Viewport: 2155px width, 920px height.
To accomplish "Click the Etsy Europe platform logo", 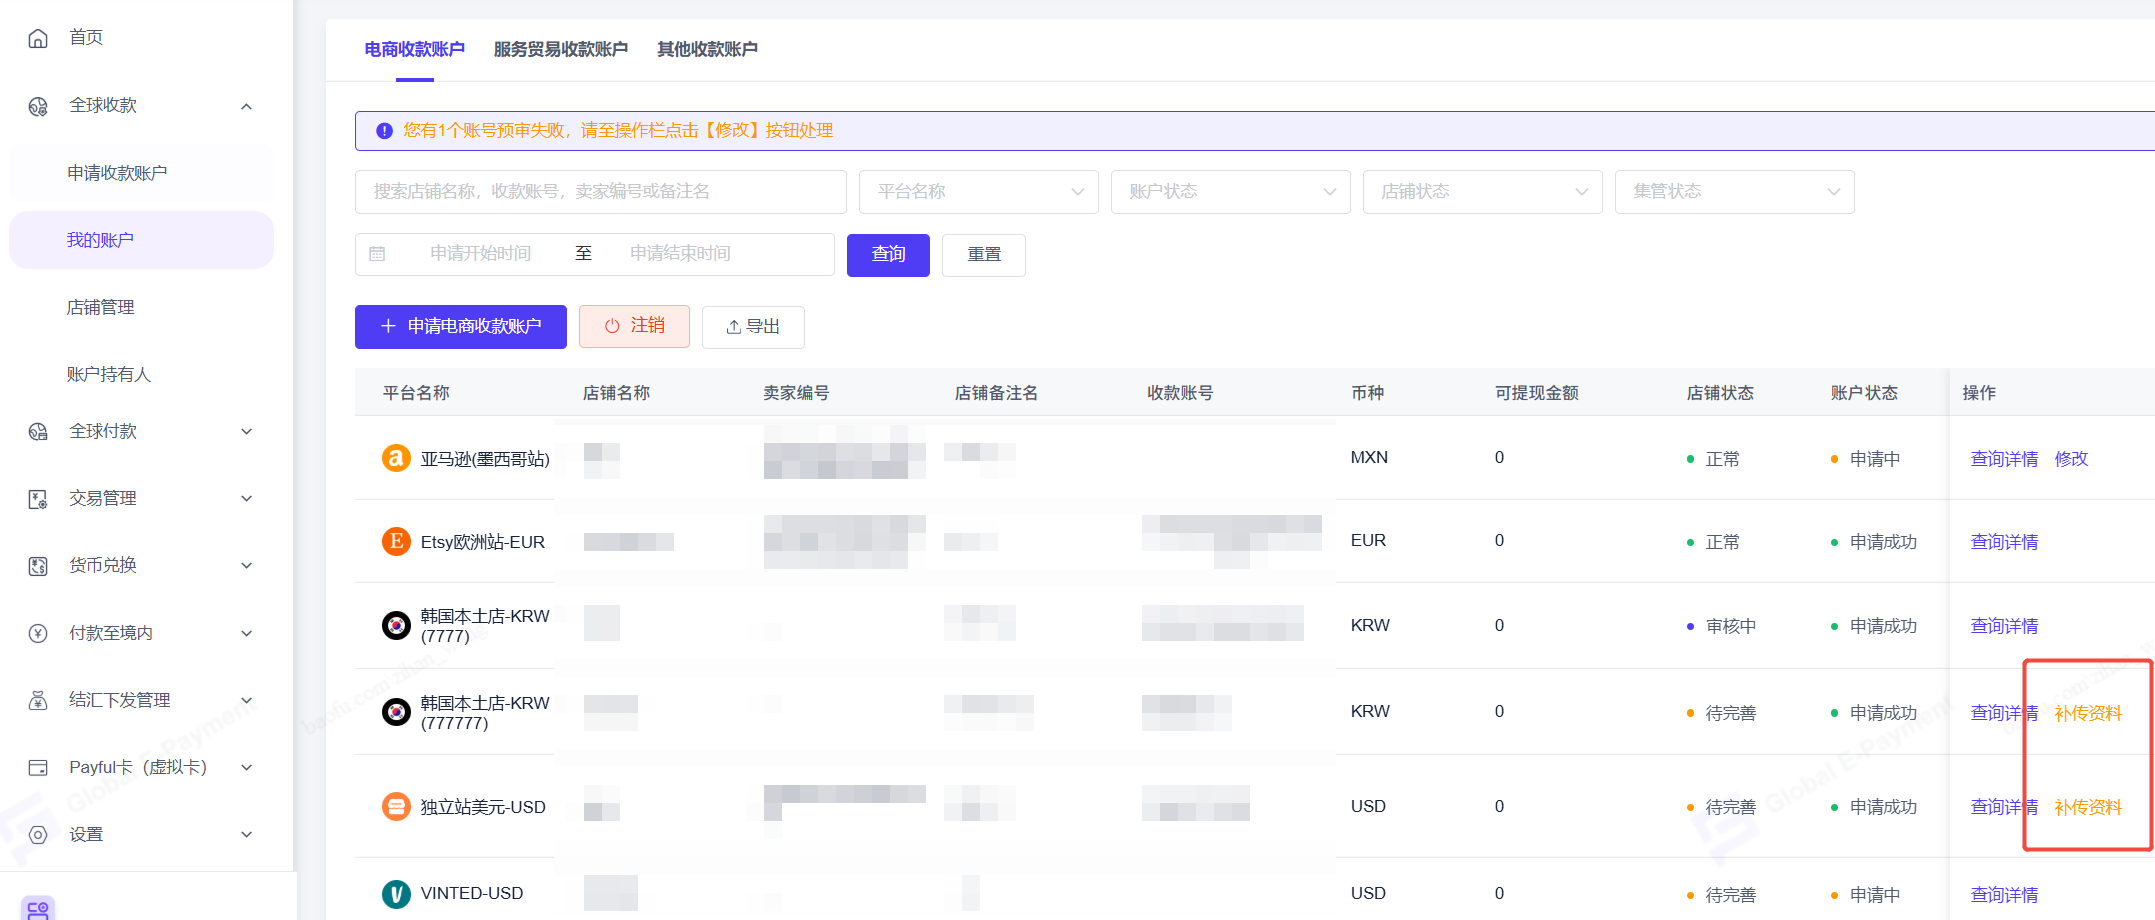I will (396, 541).
